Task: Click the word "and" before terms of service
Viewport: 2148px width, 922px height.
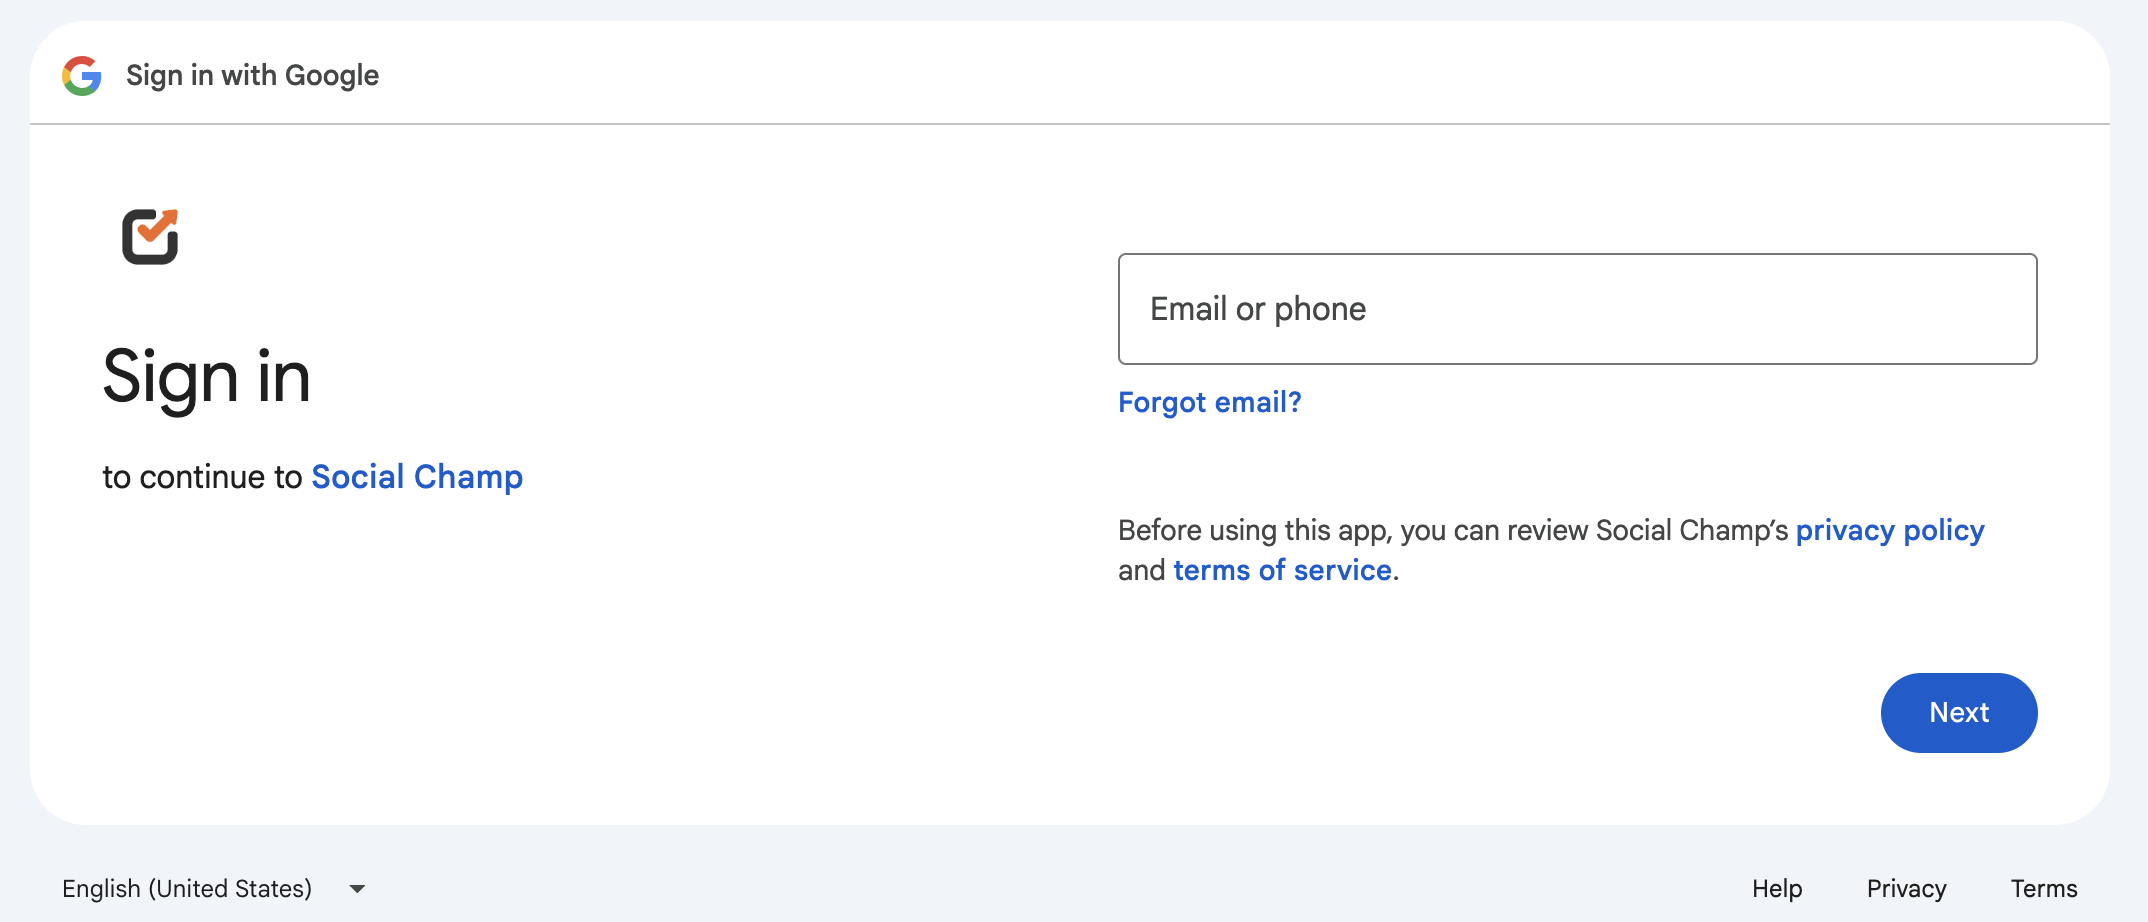Action: pyautogui.click(x=1141, y=570)
